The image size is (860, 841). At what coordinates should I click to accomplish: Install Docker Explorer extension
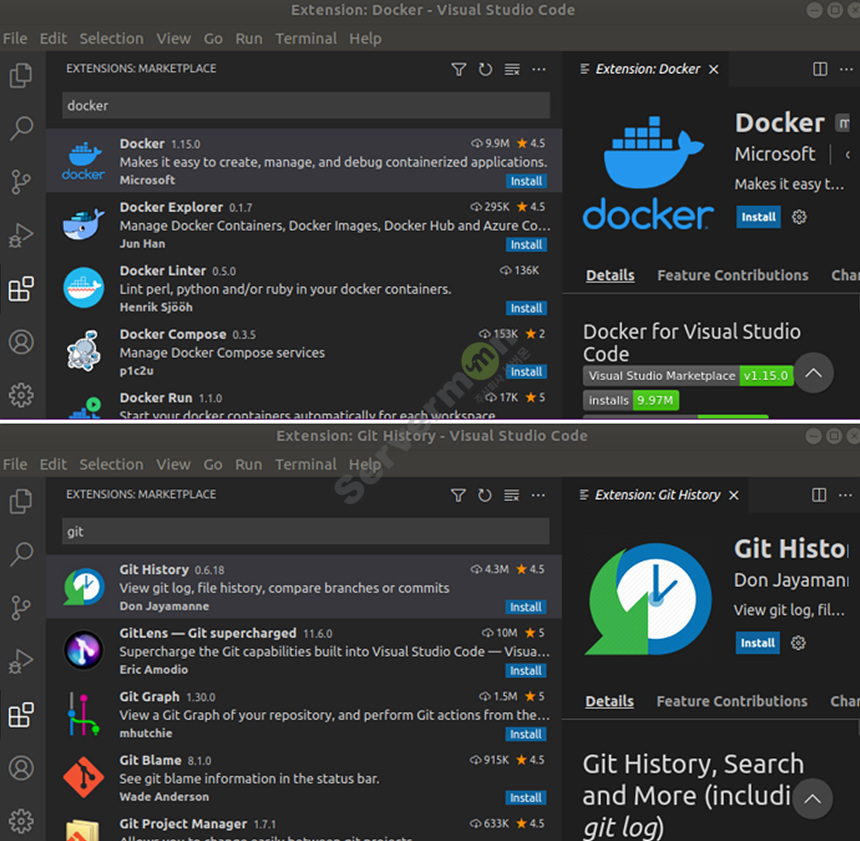(x=526, y=245)
